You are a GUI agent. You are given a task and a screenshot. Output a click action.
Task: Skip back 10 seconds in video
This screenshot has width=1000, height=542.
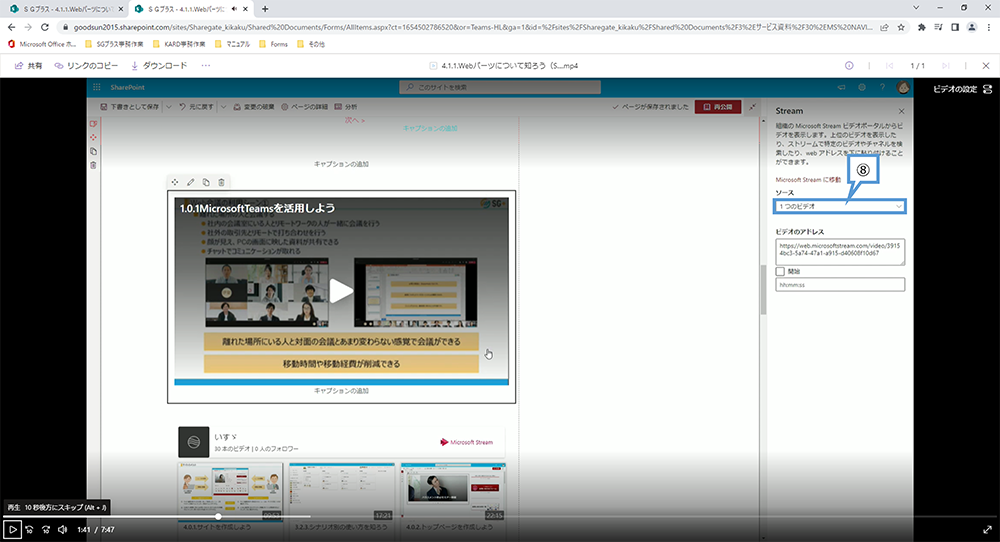29,529
